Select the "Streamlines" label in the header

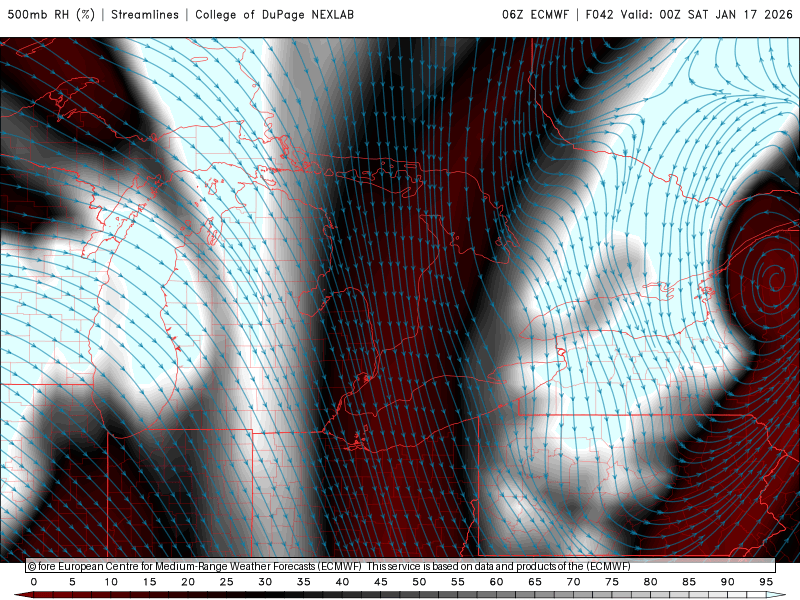pyautogui.click(x=145, y=14)
